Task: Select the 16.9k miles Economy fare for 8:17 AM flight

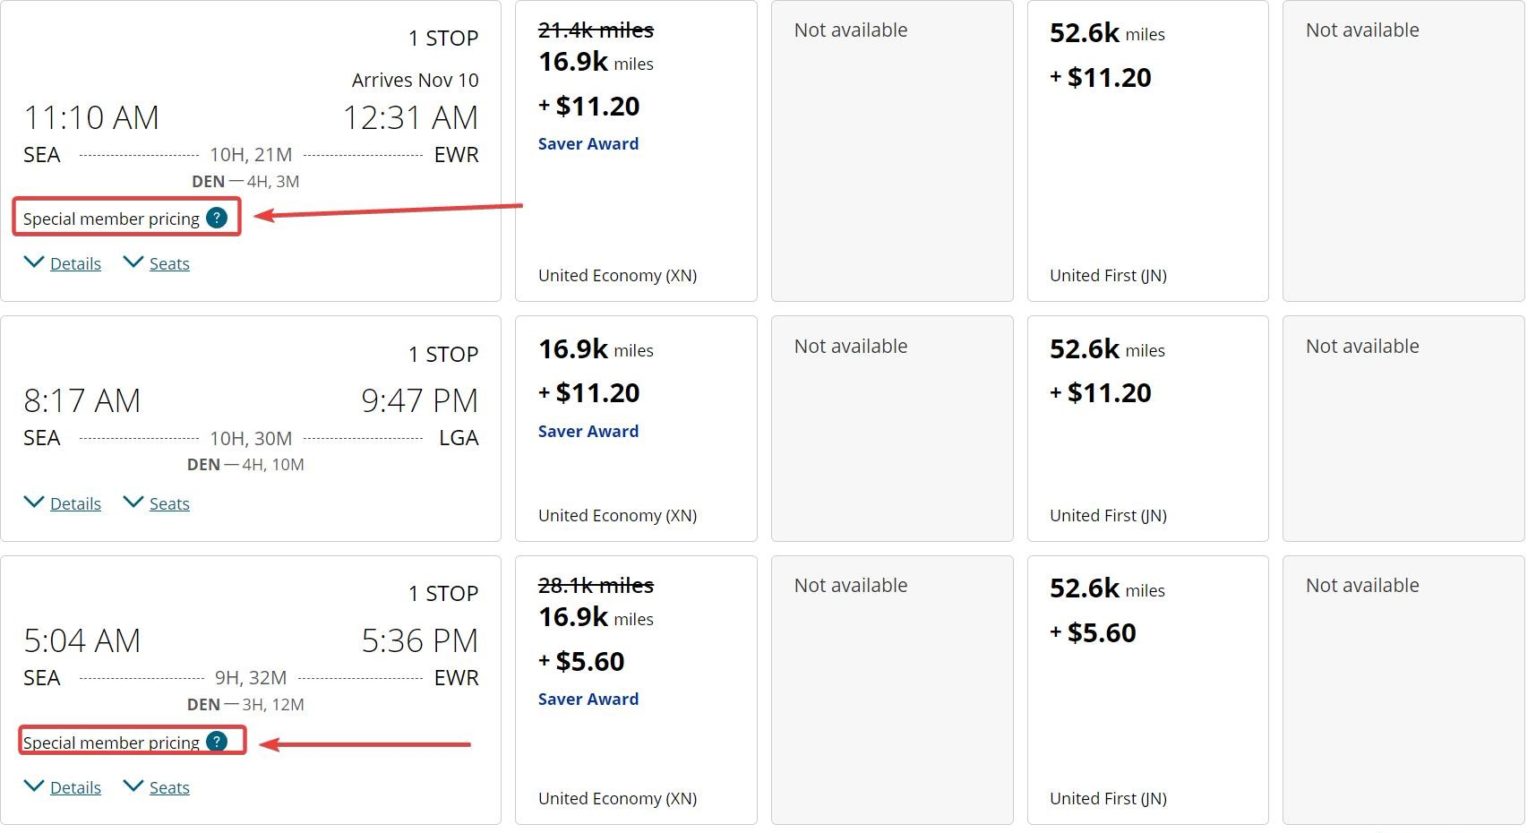Action: pos(636,428)
